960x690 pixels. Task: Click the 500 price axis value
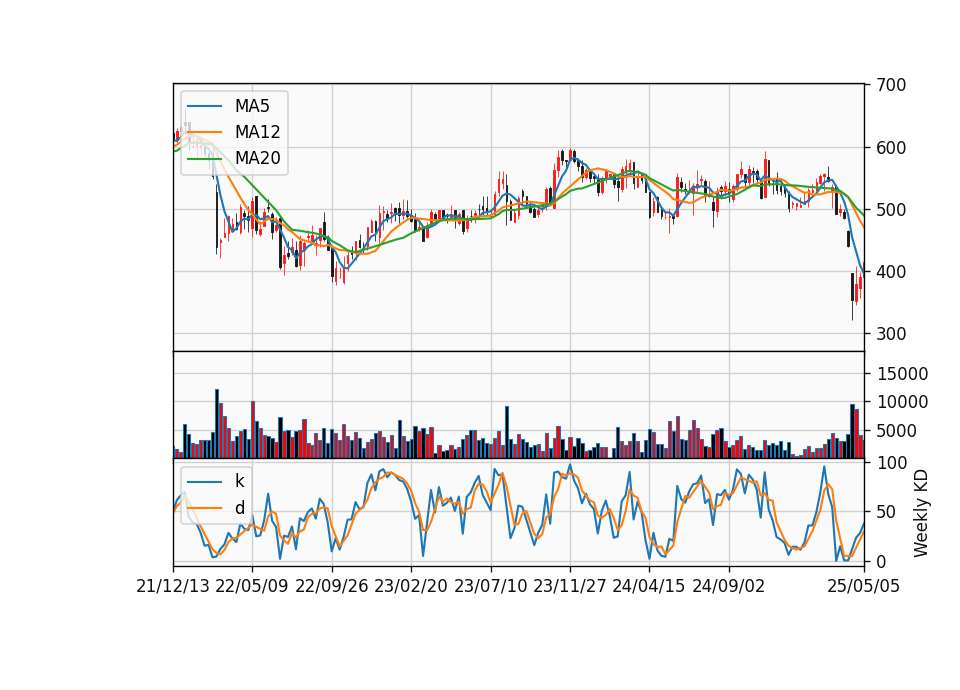pyautogui.click(x=891, y=209)
